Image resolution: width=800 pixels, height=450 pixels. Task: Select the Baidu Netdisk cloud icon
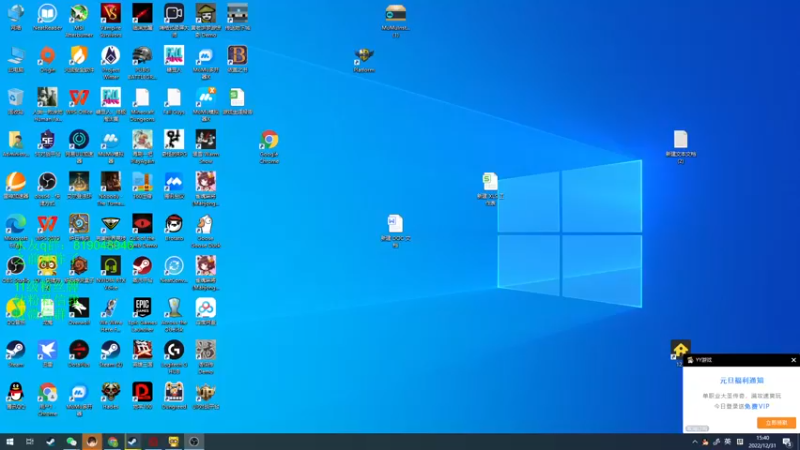(x=206, y=312)
